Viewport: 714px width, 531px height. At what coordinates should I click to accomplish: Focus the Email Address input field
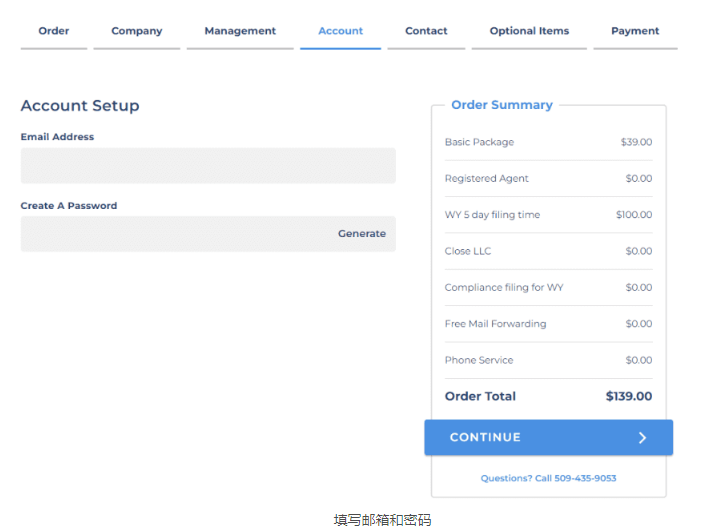coord(208,166)
